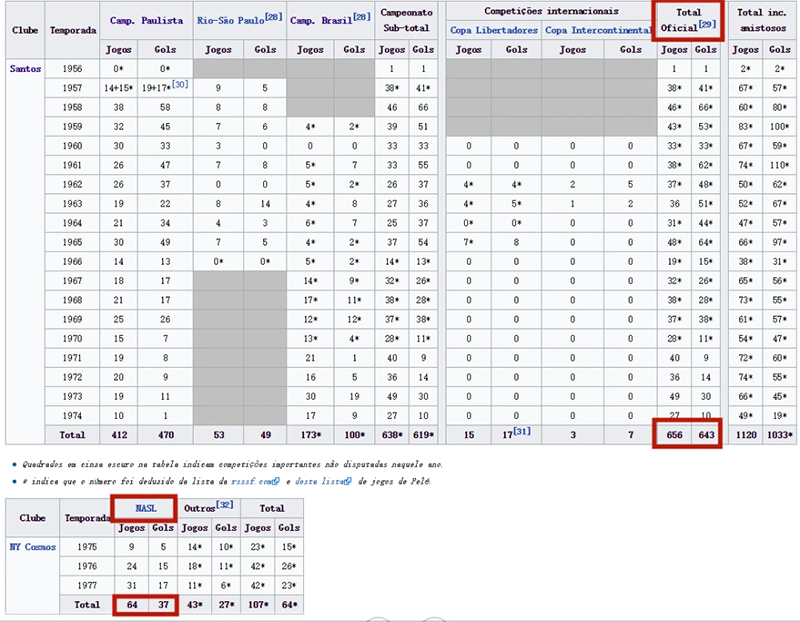Visit the Copa Libertadores link
Screen dimensions: 800x622
tap(494, 30)
